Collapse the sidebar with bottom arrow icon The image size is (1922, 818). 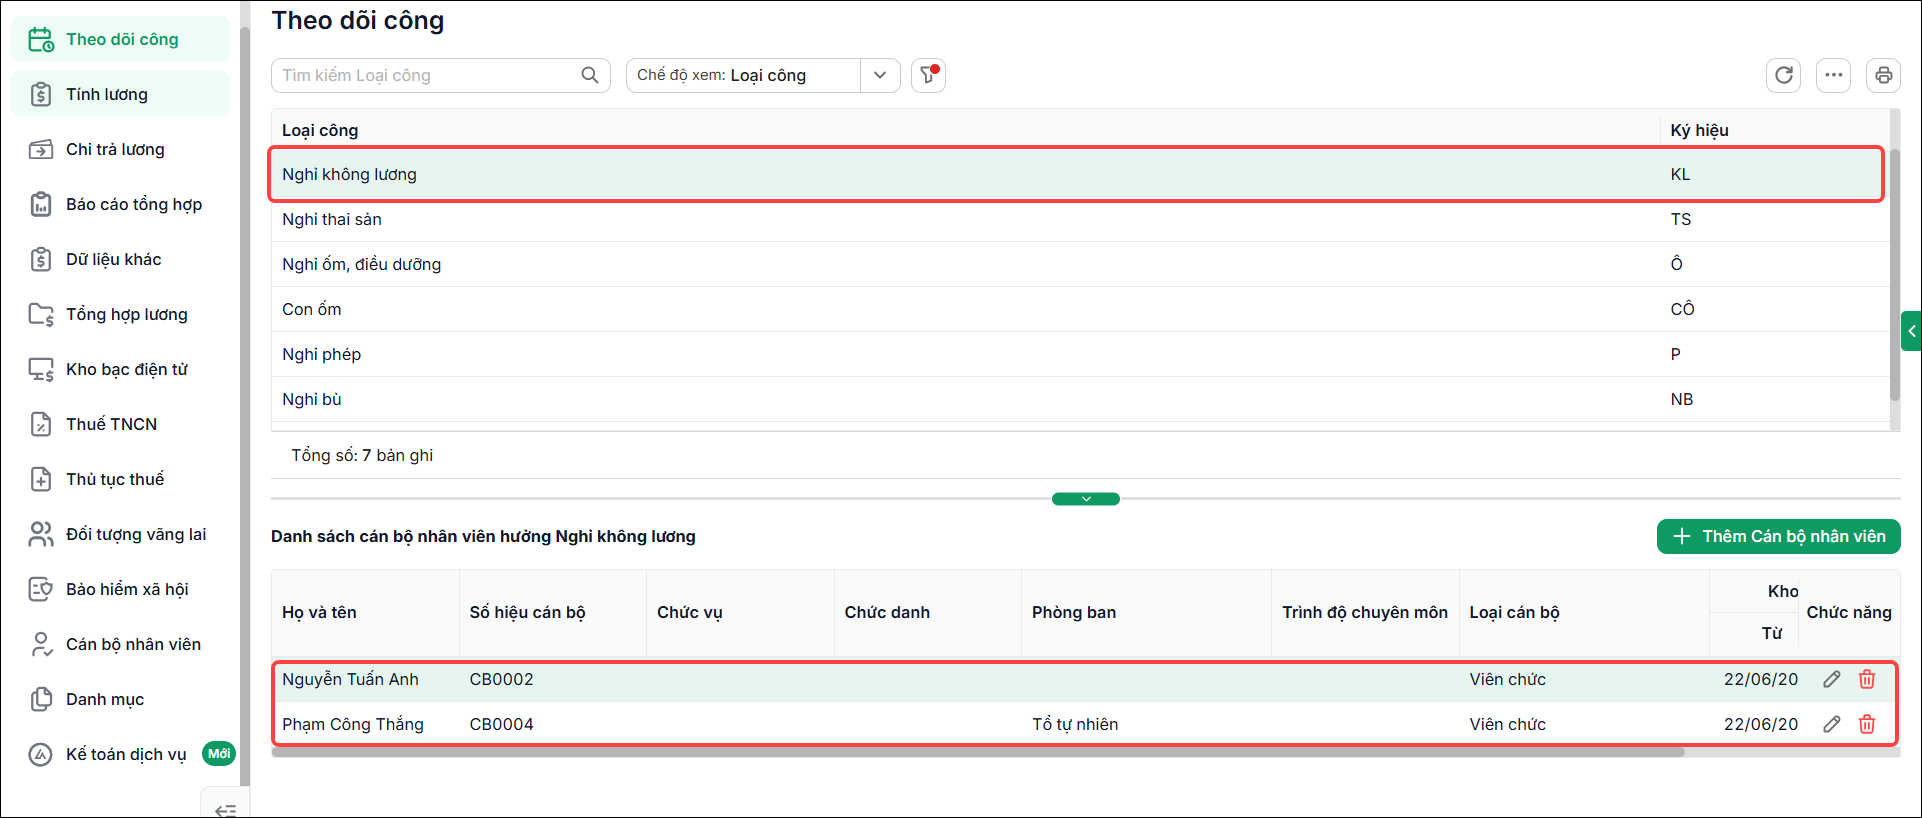tap(226, 809)
